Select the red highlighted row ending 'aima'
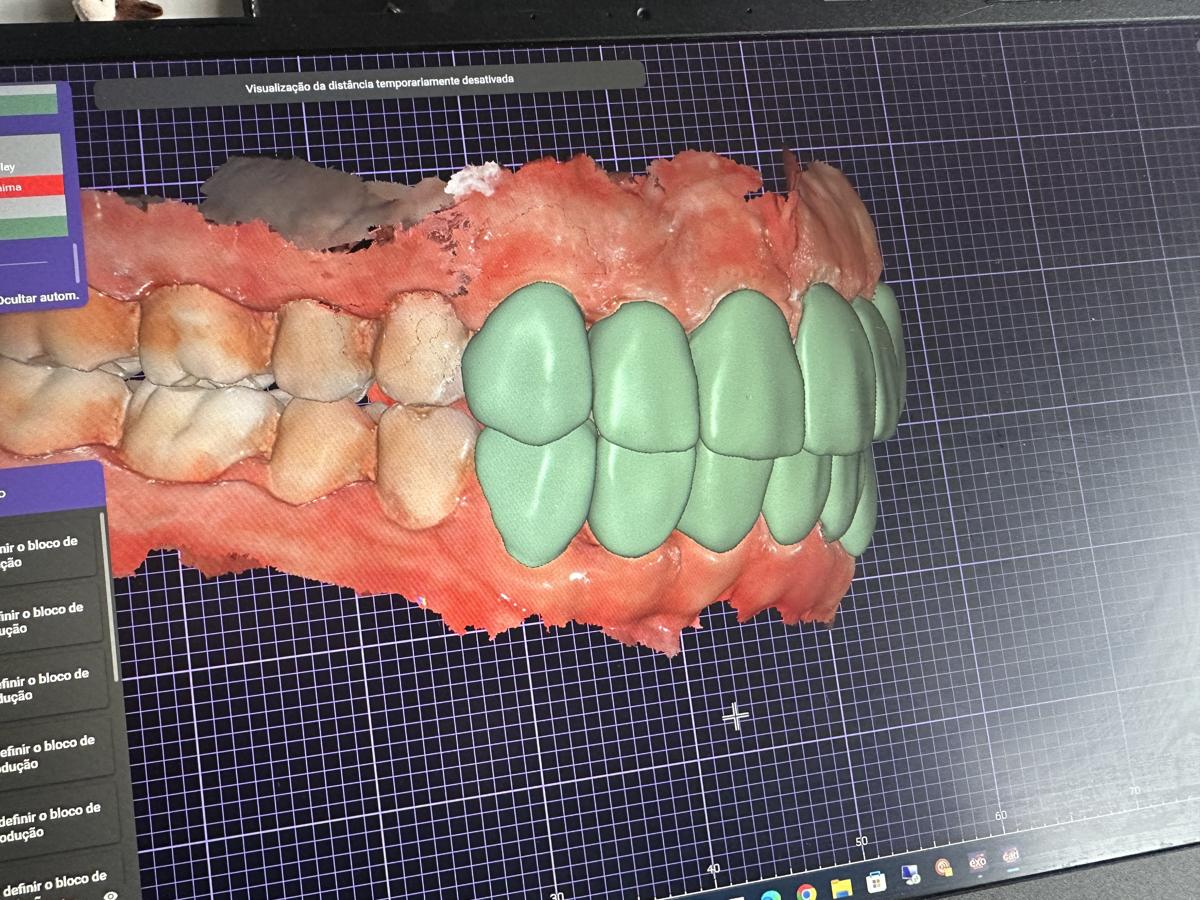The image size is (1200, 900). [x=33, y=187]
